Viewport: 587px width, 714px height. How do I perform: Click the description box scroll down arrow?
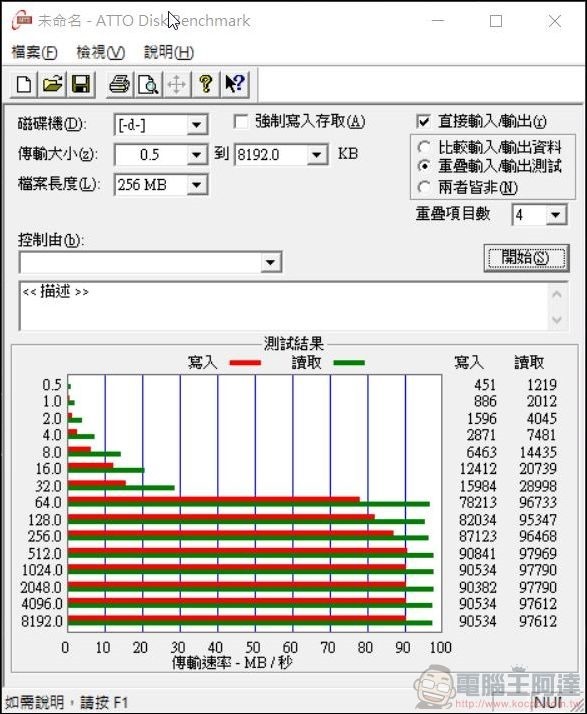(x=556, y=320)
